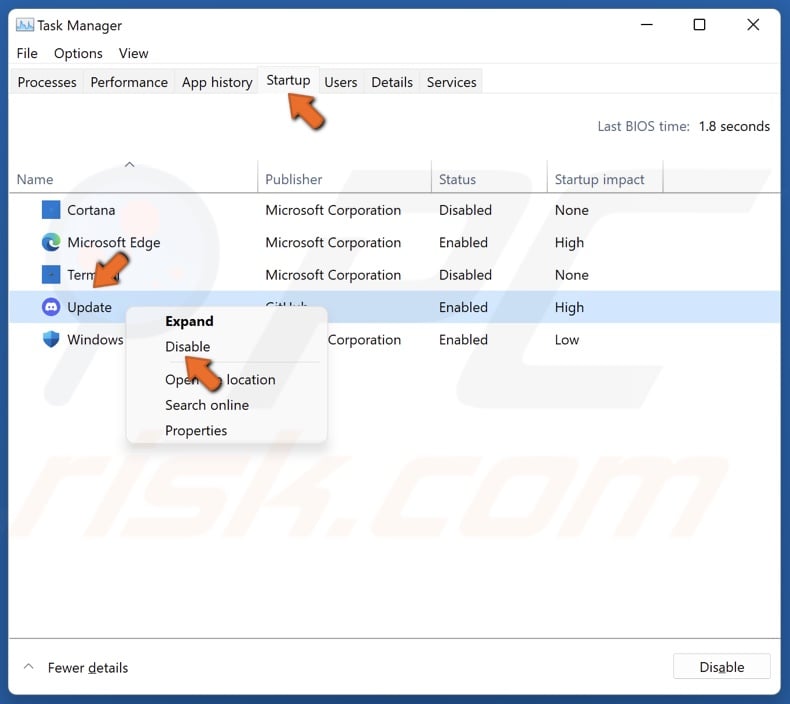
Task: Click the Name column sort arrow
Action: point(129,164)
